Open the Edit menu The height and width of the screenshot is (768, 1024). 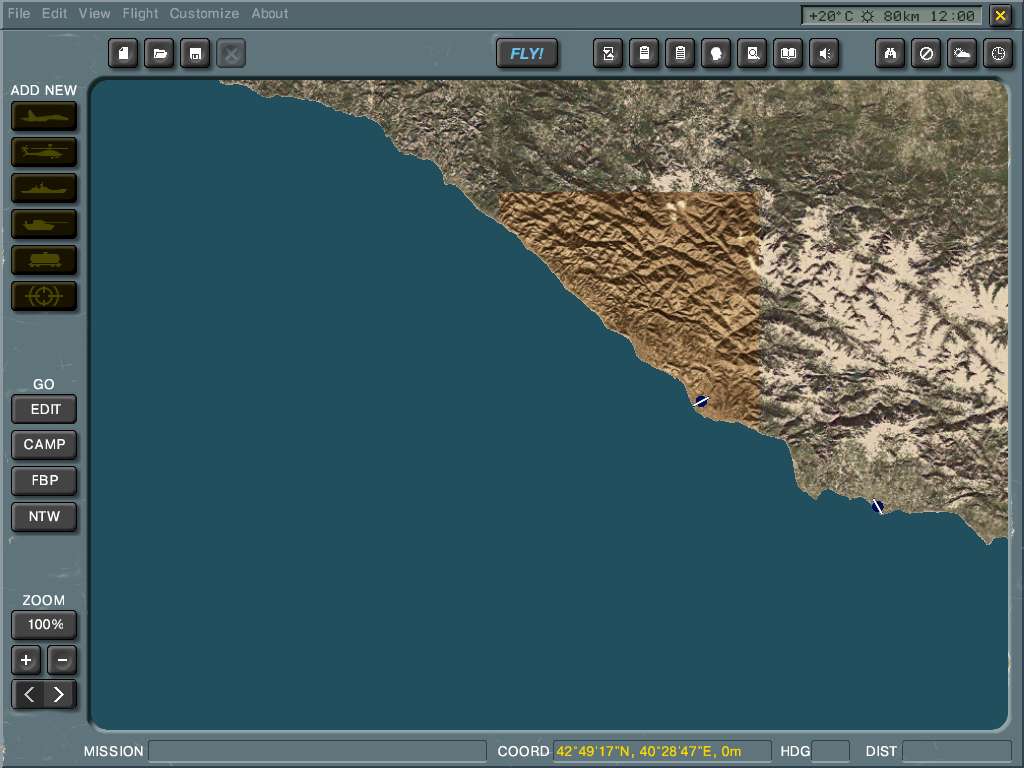pyautogui.click(x=54, y=13)
